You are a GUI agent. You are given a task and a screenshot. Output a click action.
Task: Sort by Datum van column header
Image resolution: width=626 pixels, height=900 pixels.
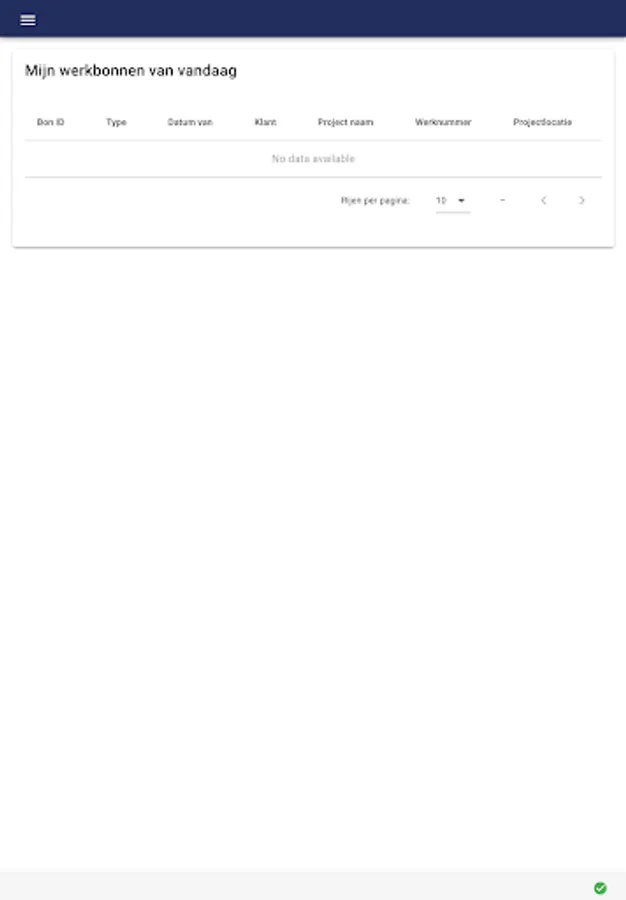pyautogui.click(x=190, y=122)
